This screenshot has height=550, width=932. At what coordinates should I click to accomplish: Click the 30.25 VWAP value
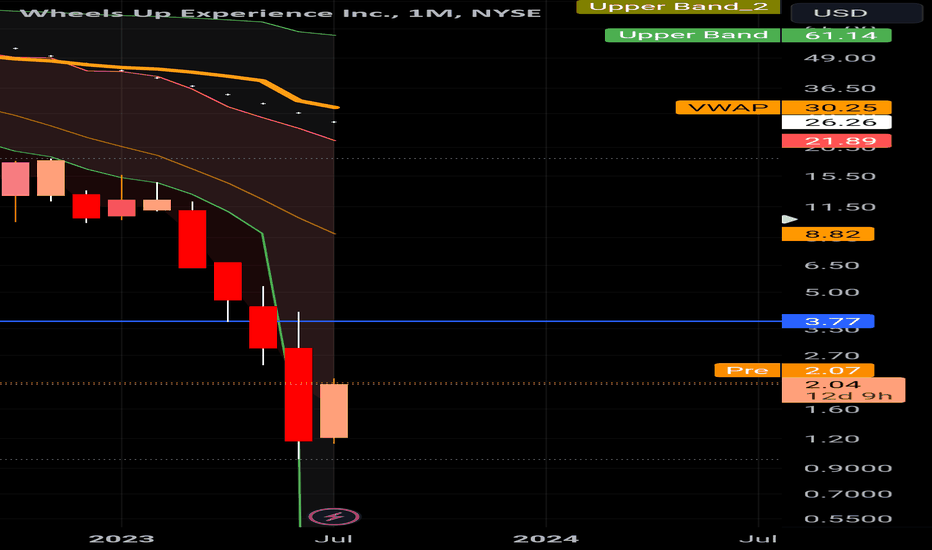point(837,108)
